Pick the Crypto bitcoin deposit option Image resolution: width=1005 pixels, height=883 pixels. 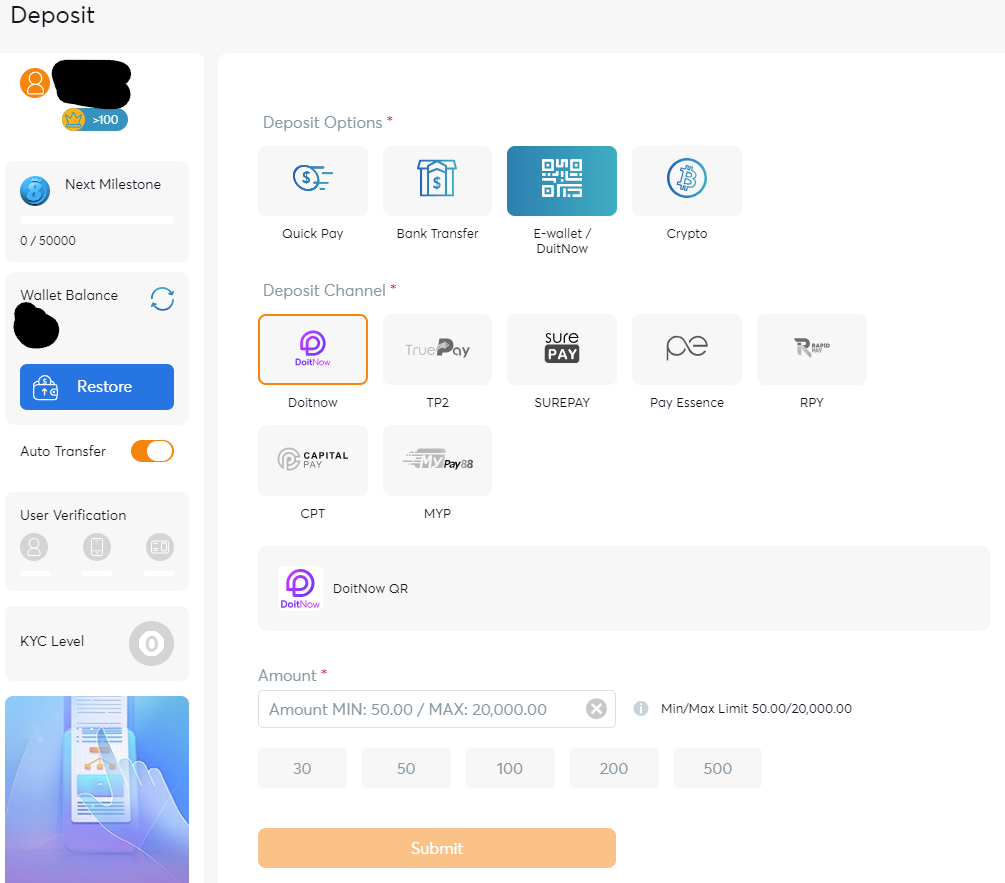(686, 181)
